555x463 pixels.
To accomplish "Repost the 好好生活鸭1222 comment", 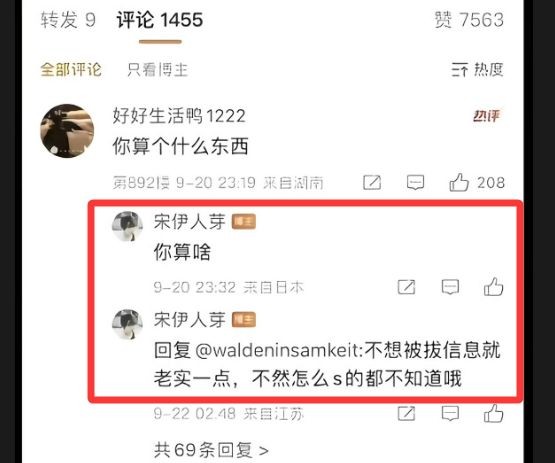I will 372,183.
